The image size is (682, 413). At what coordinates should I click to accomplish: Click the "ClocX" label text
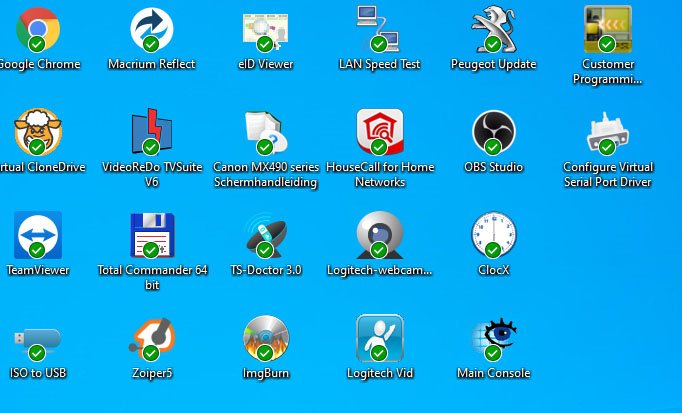pos(493,270)
